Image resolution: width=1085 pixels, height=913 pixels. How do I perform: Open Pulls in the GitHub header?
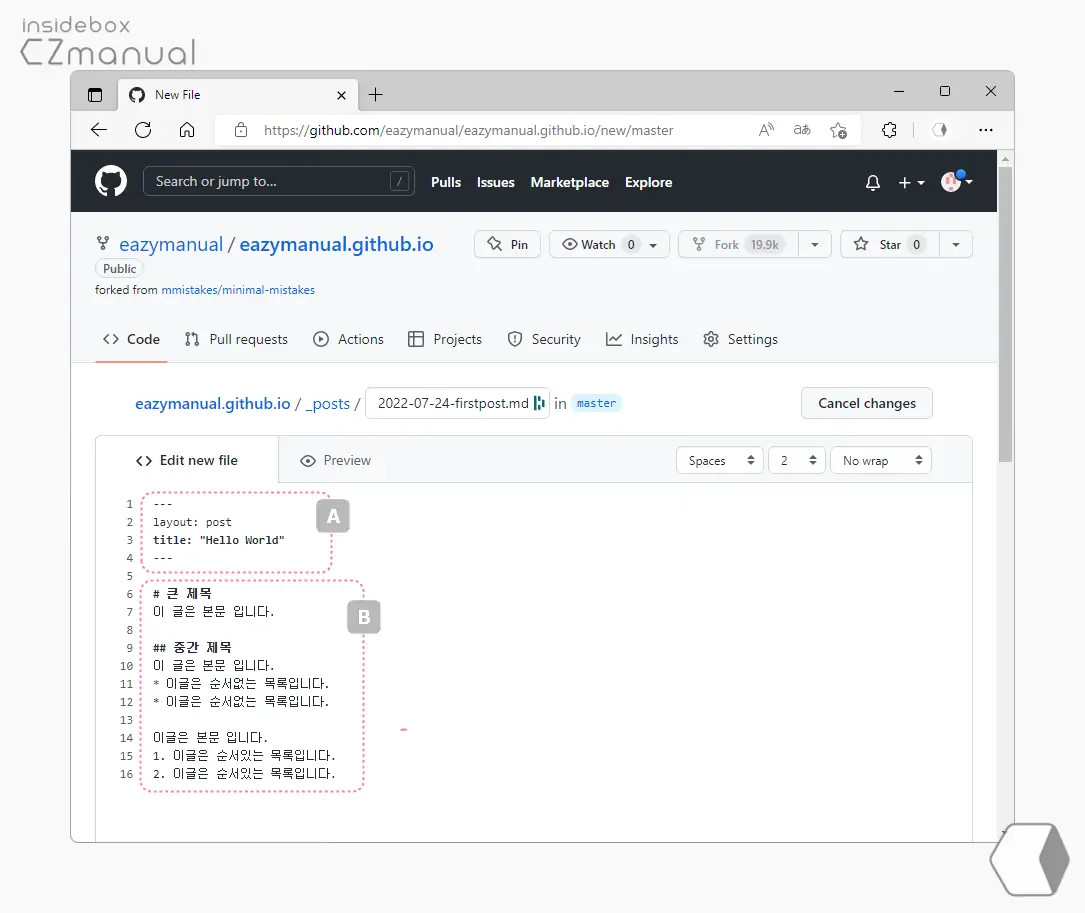[x=446, y=183]
